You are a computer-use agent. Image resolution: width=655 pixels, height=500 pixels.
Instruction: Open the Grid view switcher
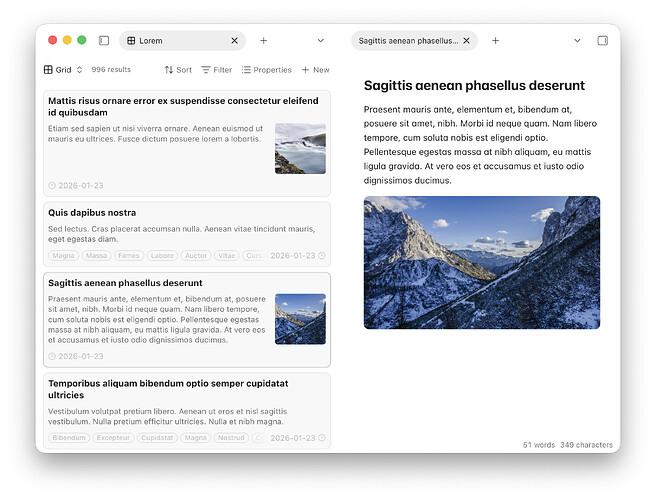pyautogui.click(x=58, y=70)
